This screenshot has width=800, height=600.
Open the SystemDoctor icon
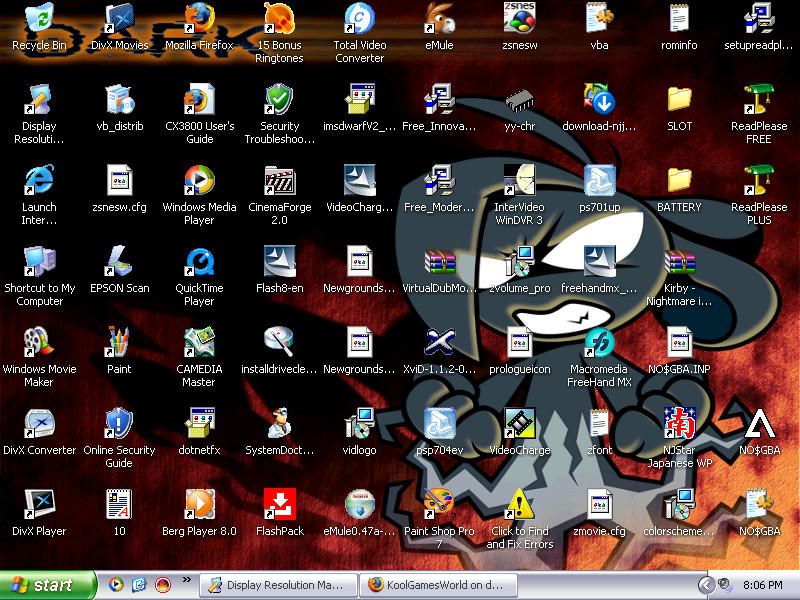[279, 423]
